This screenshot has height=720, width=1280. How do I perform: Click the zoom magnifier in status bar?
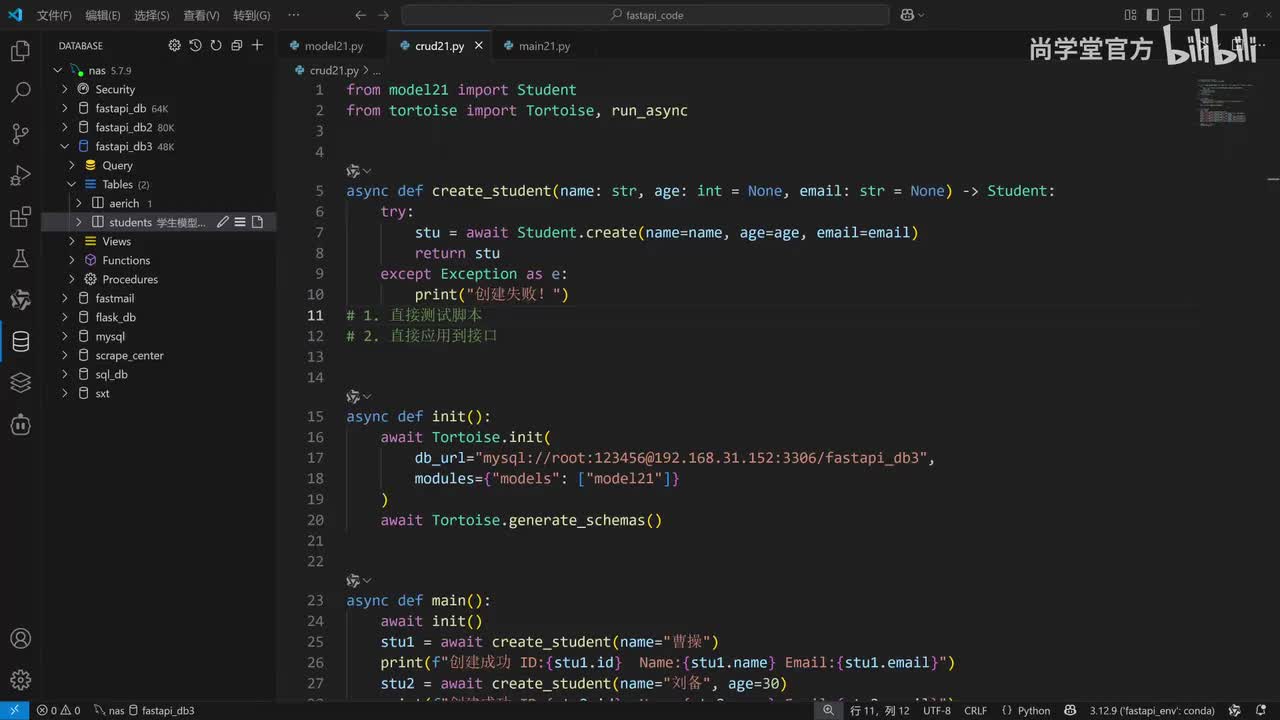click(x=829, y=710)
